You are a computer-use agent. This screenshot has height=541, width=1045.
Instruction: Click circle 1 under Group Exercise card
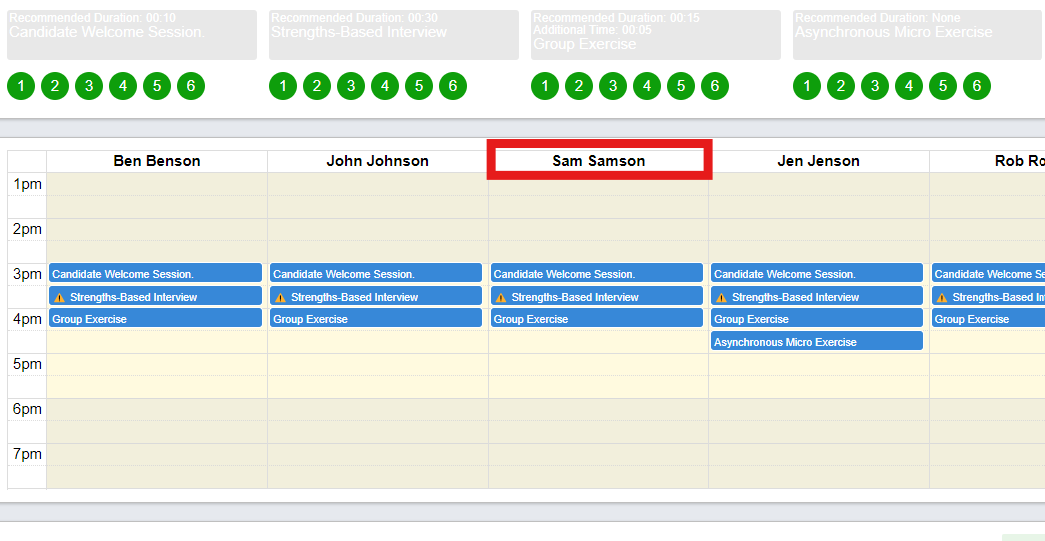click(545, 86)
